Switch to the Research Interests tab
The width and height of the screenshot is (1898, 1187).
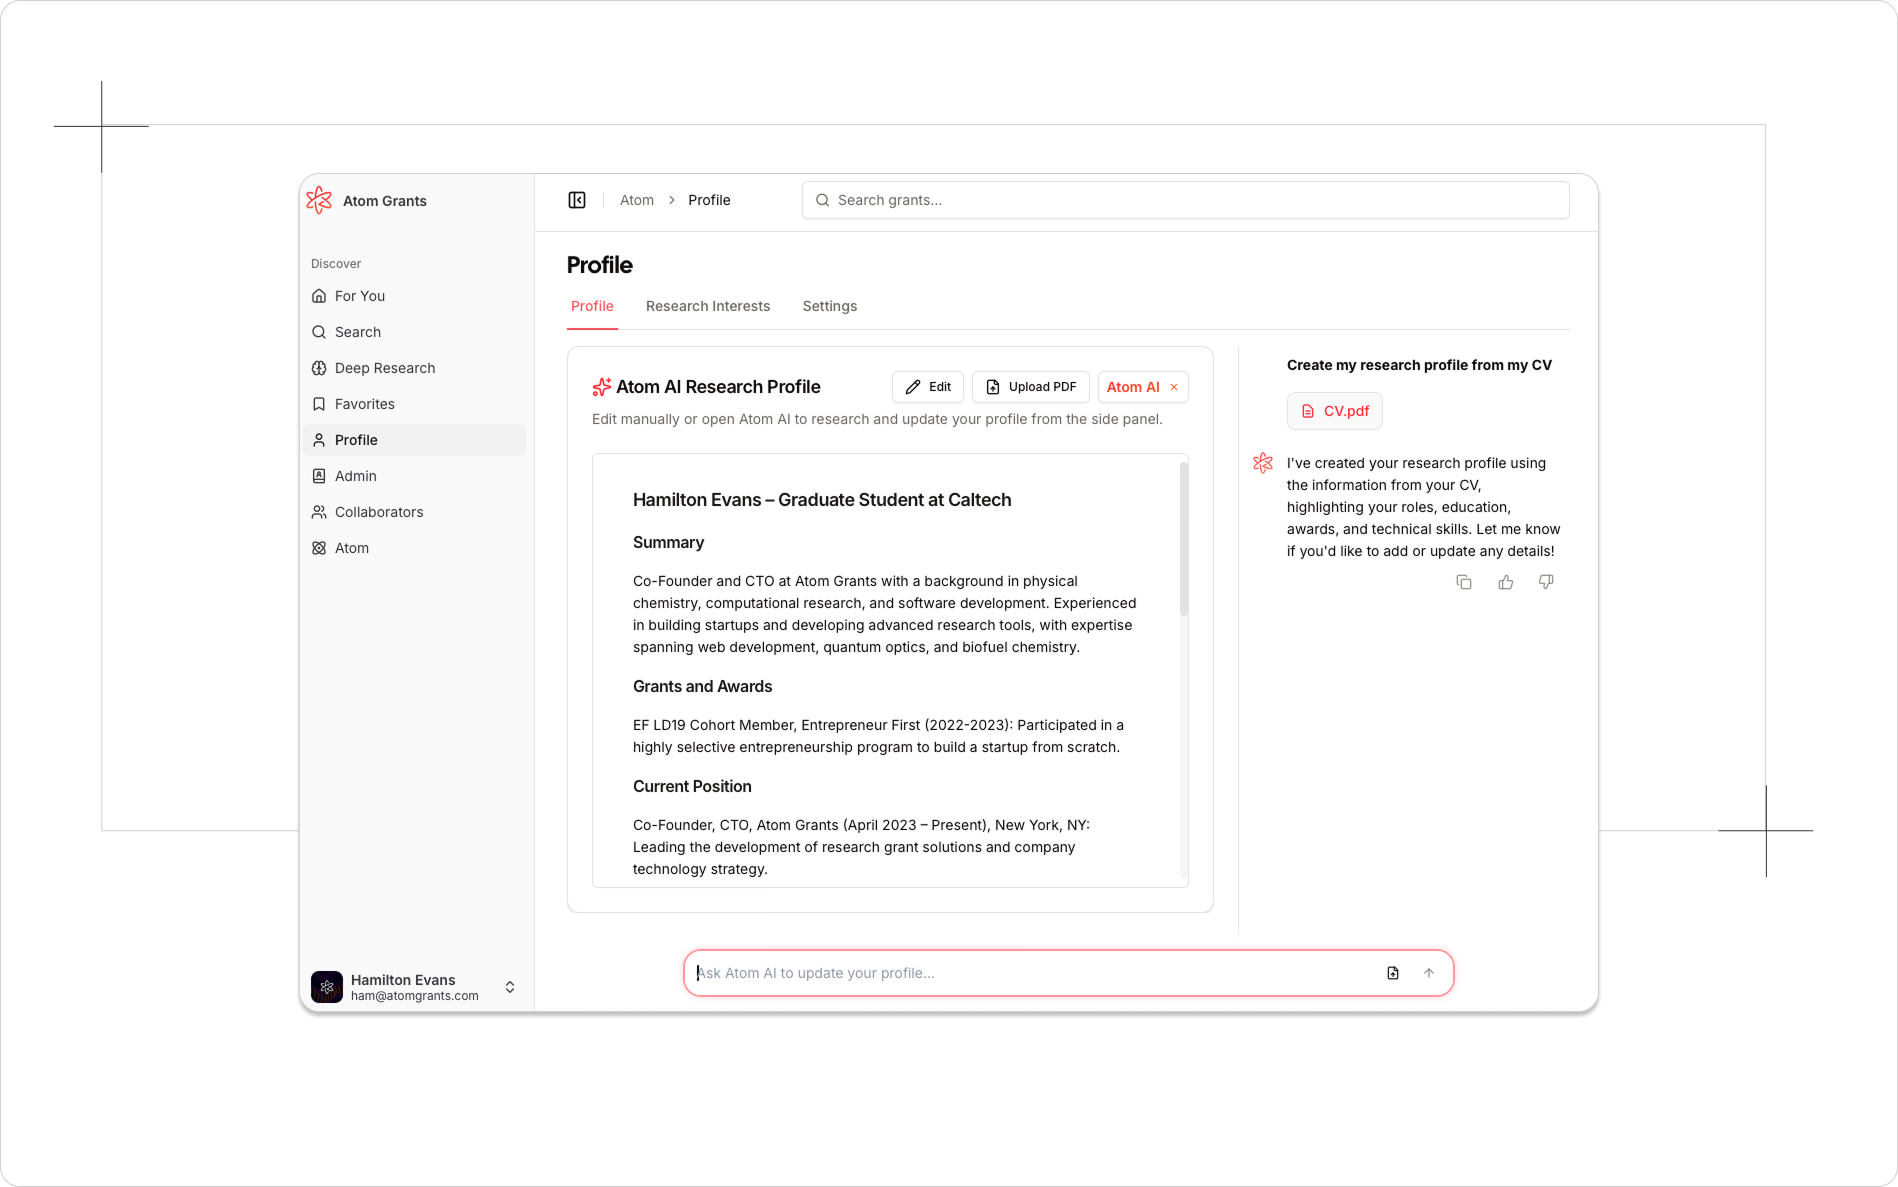point(707,306)
